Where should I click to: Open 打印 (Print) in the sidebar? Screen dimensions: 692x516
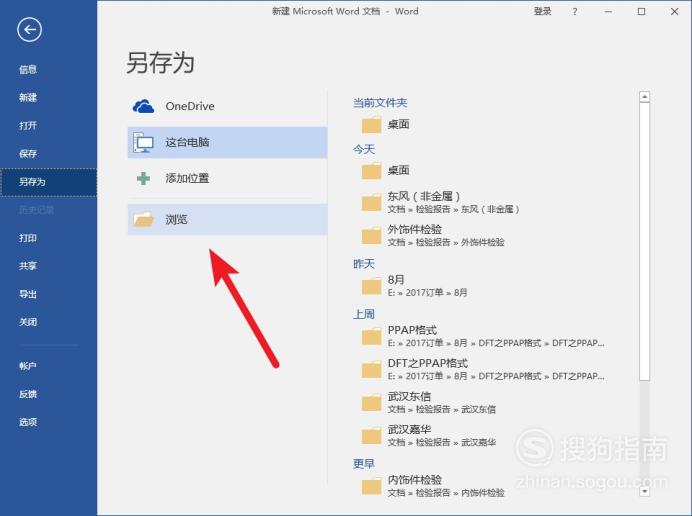pos(28,238)
